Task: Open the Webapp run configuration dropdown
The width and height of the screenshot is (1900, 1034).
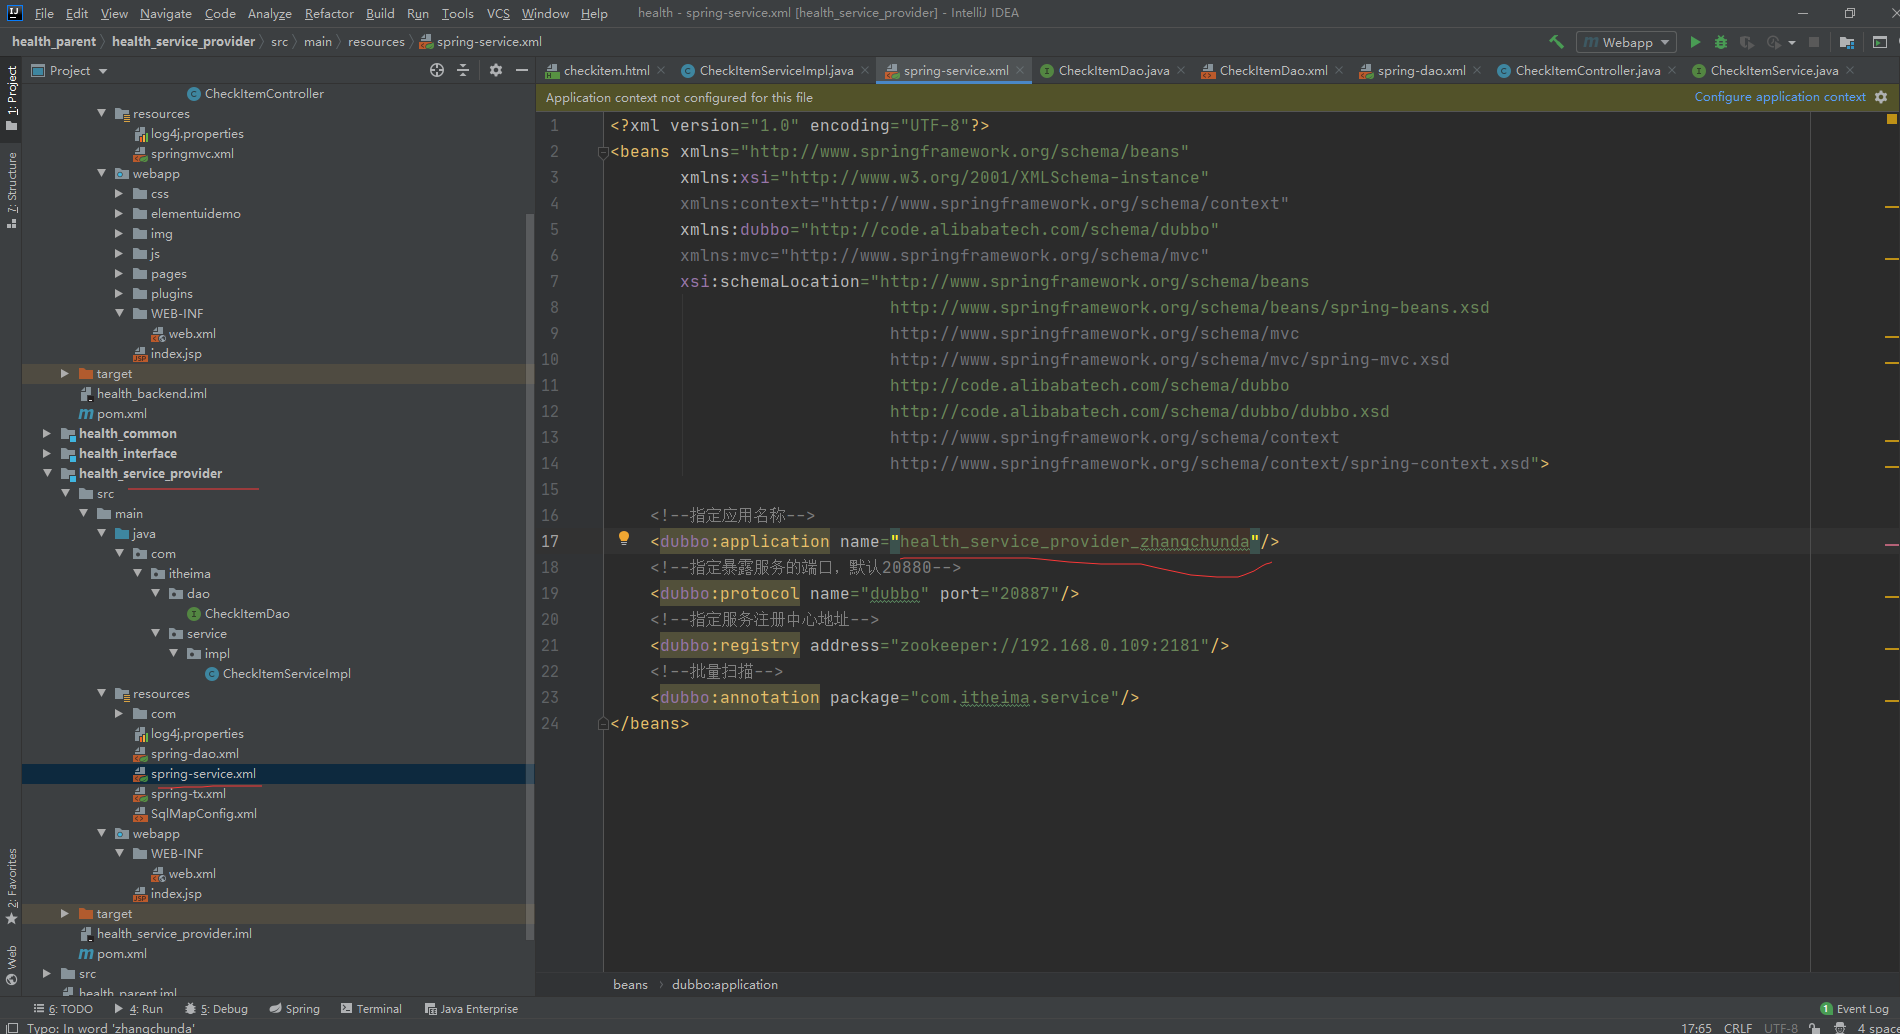Action: [1626, 42]
